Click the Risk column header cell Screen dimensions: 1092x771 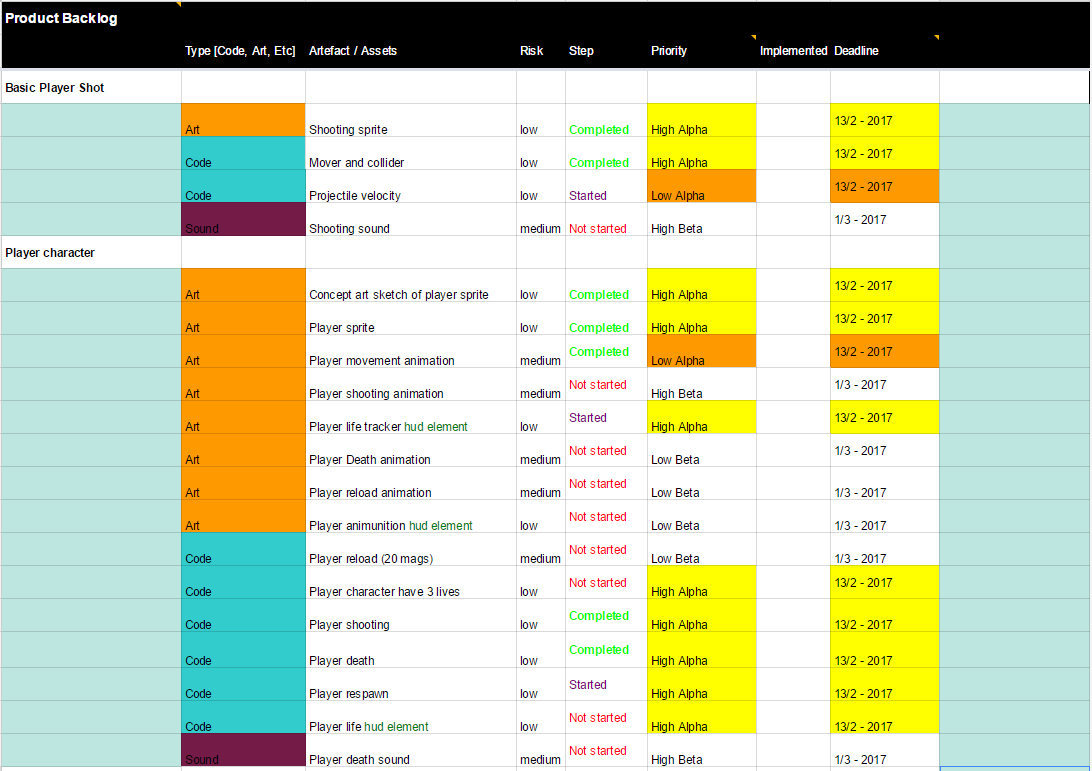[540, 51]
